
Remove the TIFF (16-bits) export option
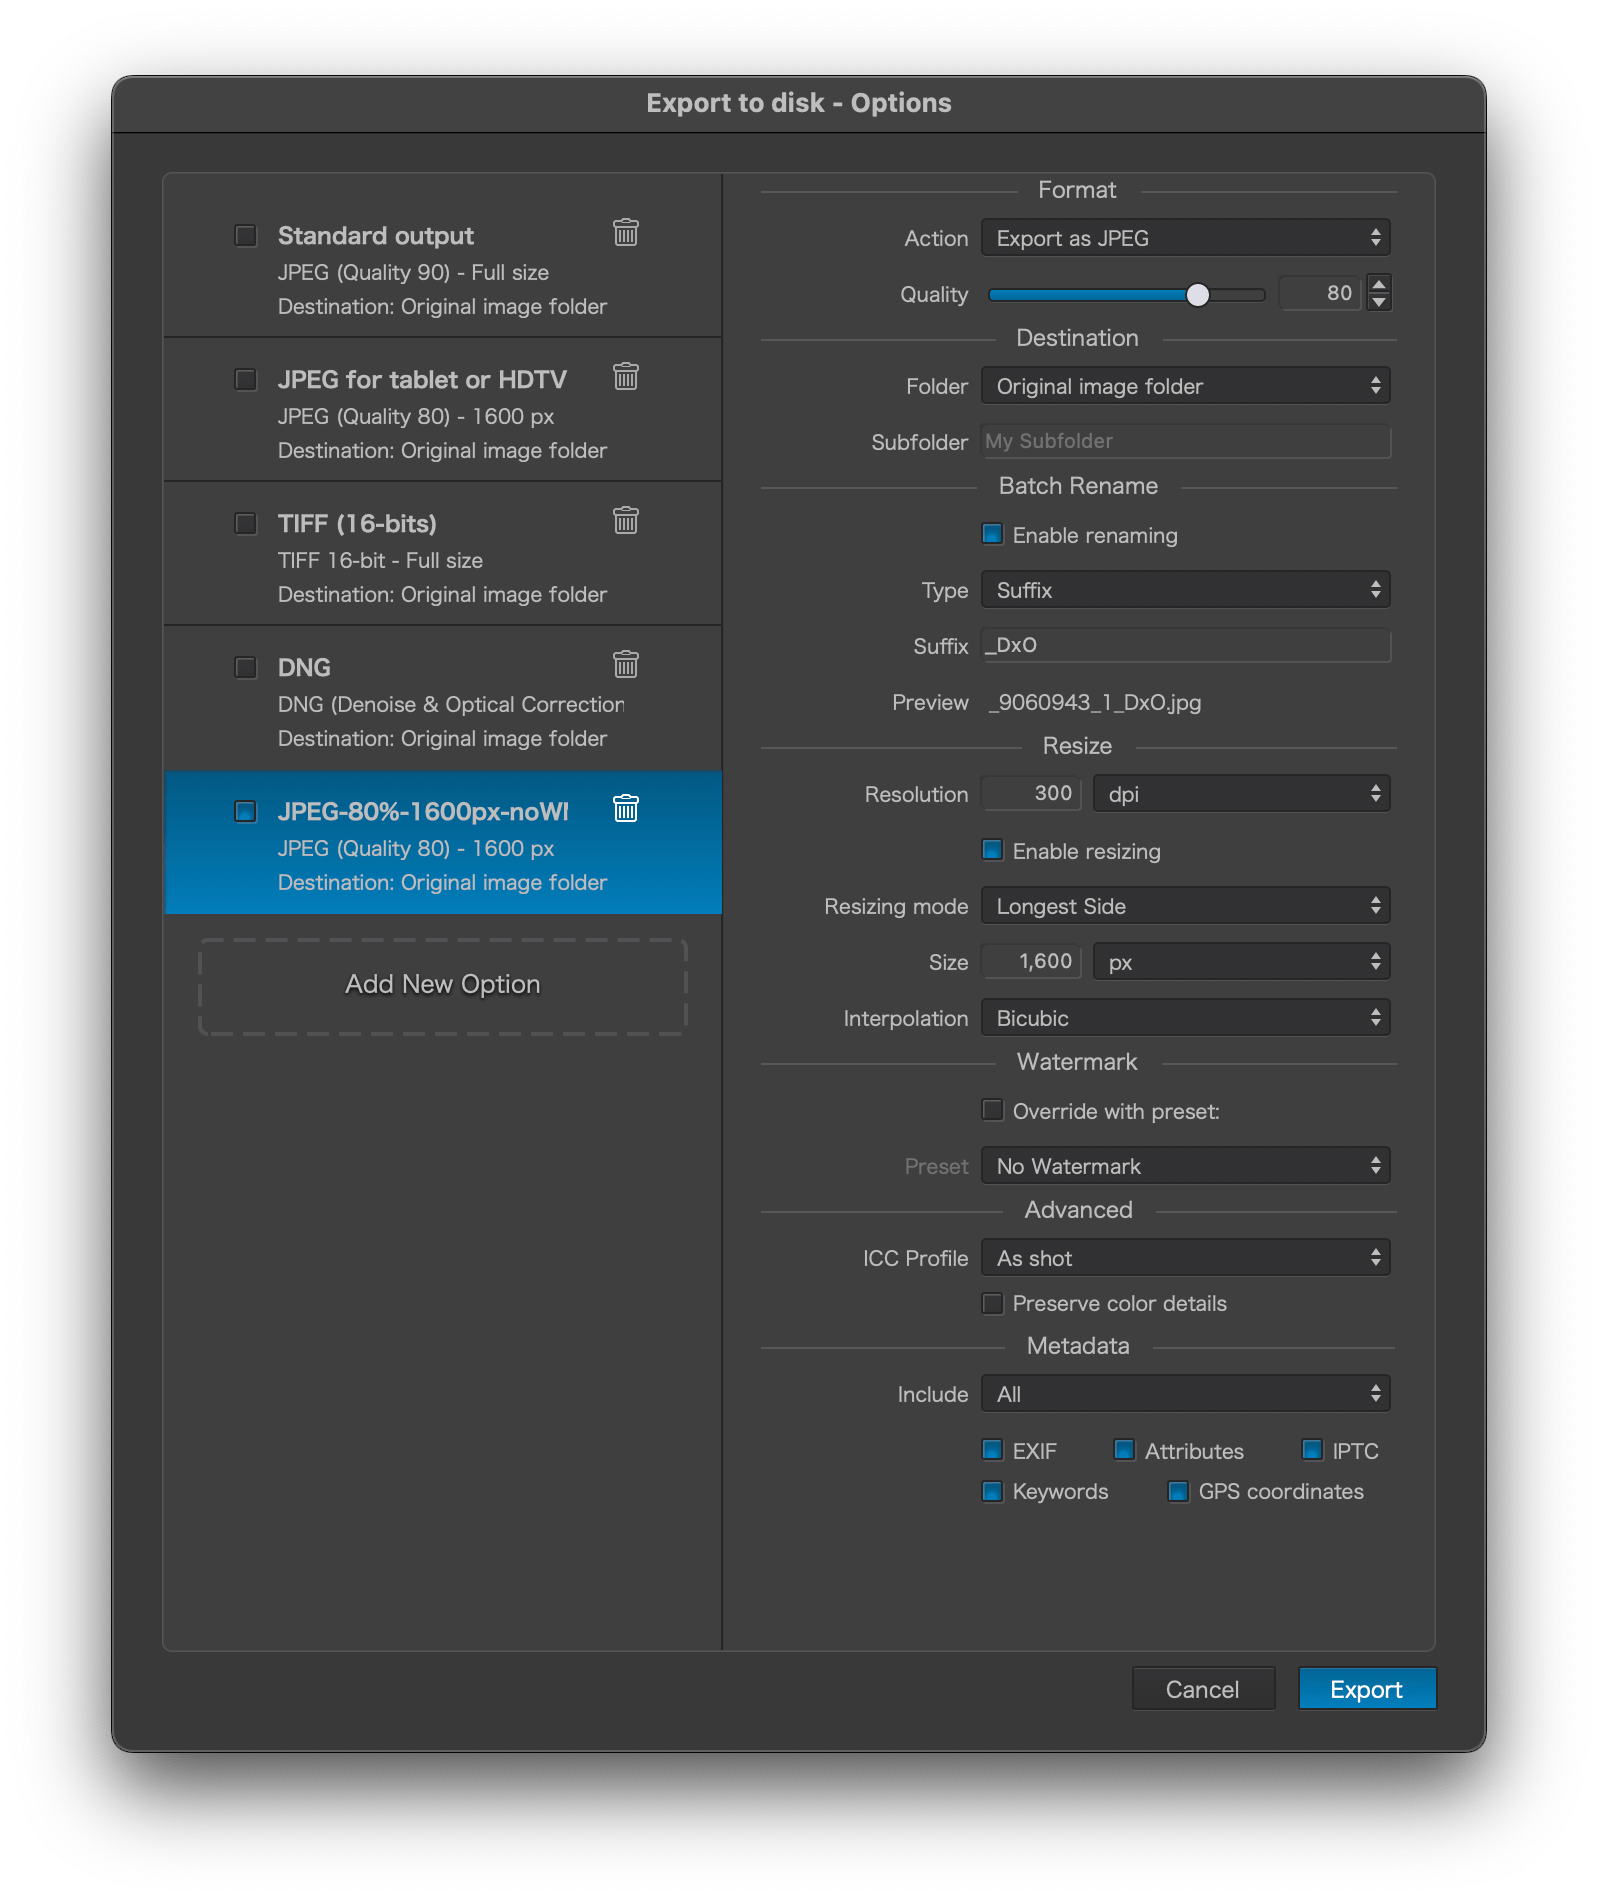(626, 521)
